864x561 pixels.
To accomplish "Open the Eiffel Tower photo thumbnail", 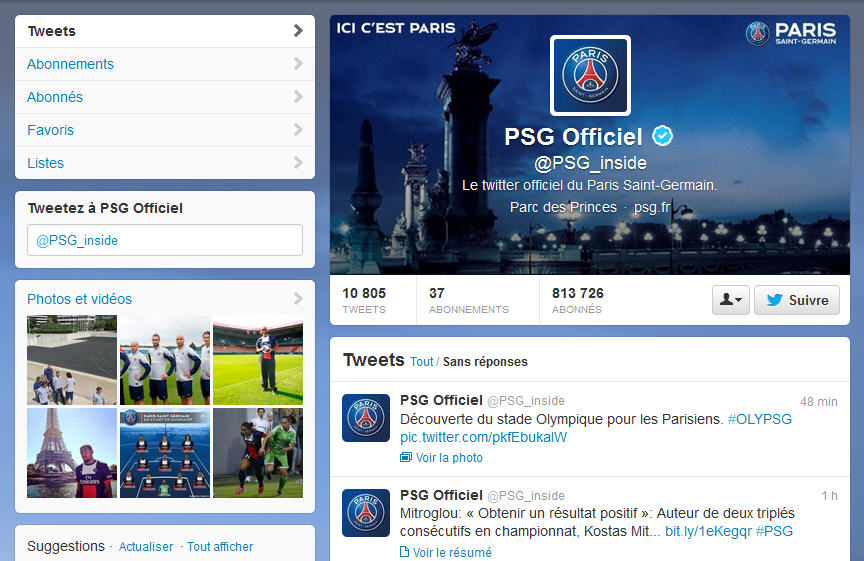I will coord(72,453).
